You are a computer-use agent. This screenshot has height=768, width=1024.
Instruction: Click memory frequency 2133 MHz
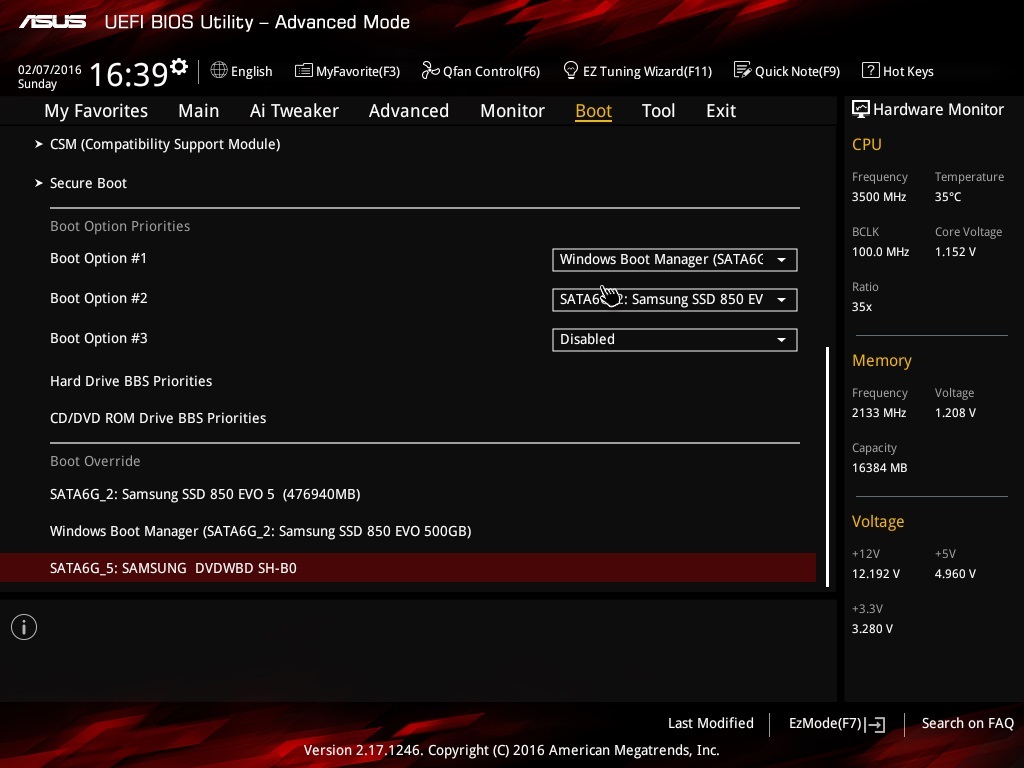pos(878,413)
